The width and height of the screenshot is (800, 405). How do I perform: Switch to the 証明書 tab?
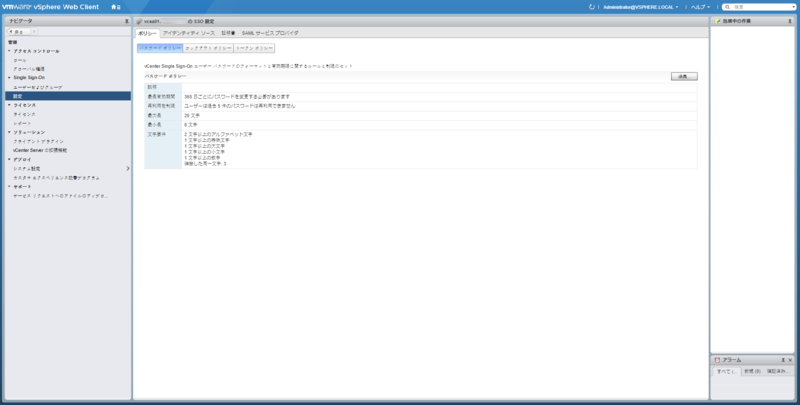pos(228,33)
